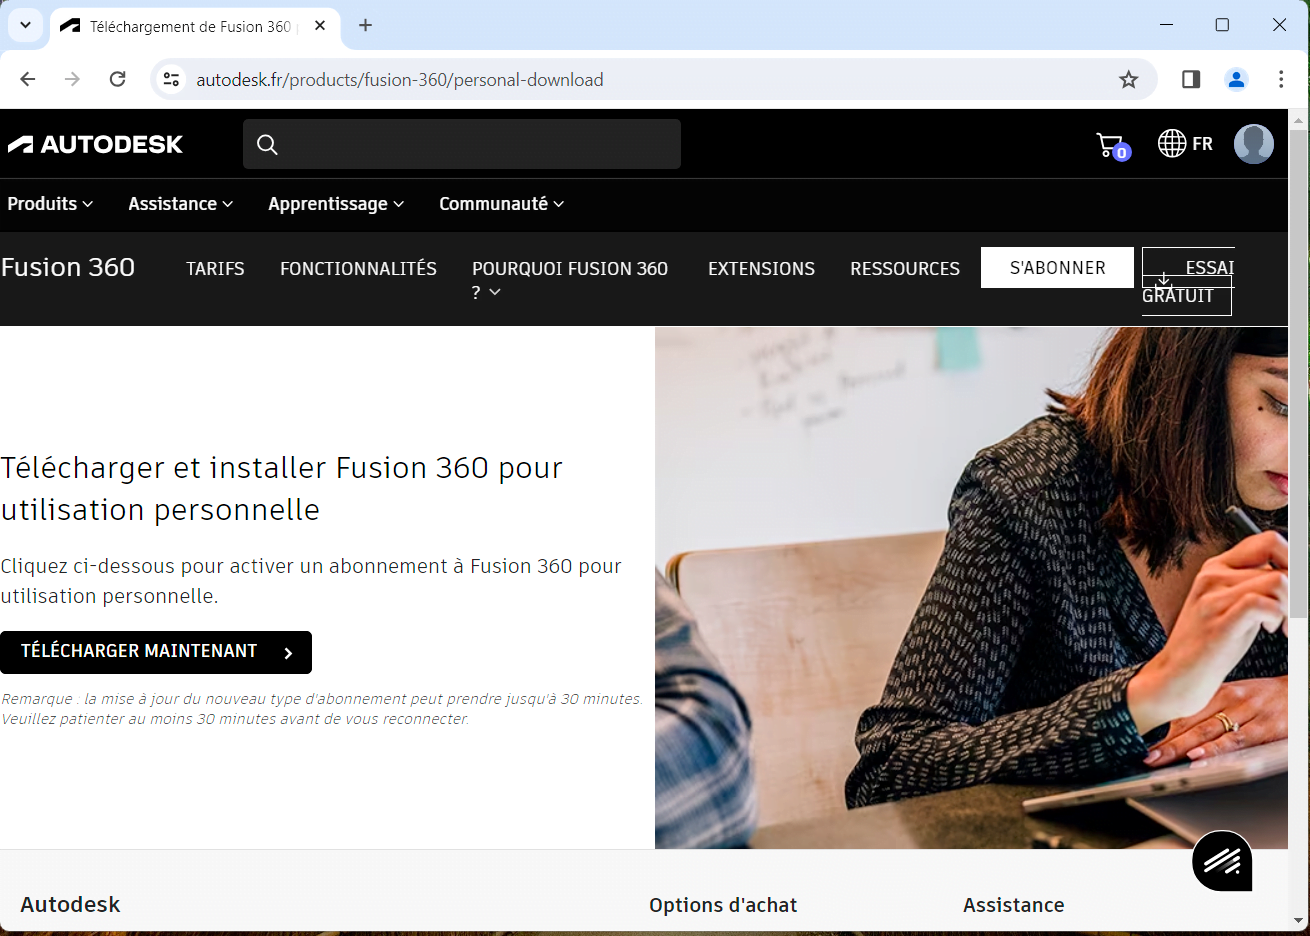Click TÉLÉCHARGER MAINTENANT button
1310x936 pixels.
[156, 652]
